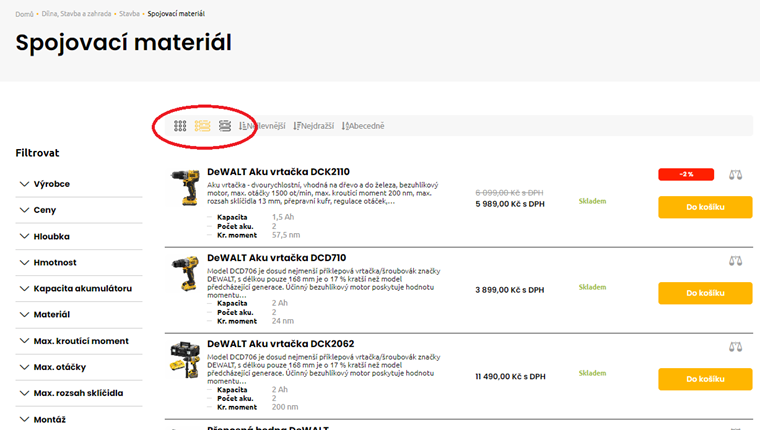This screenshot has height=430, width=760.
Task: Expand the Max. rozsah sklíčidla filter
Action: [79, 393]
